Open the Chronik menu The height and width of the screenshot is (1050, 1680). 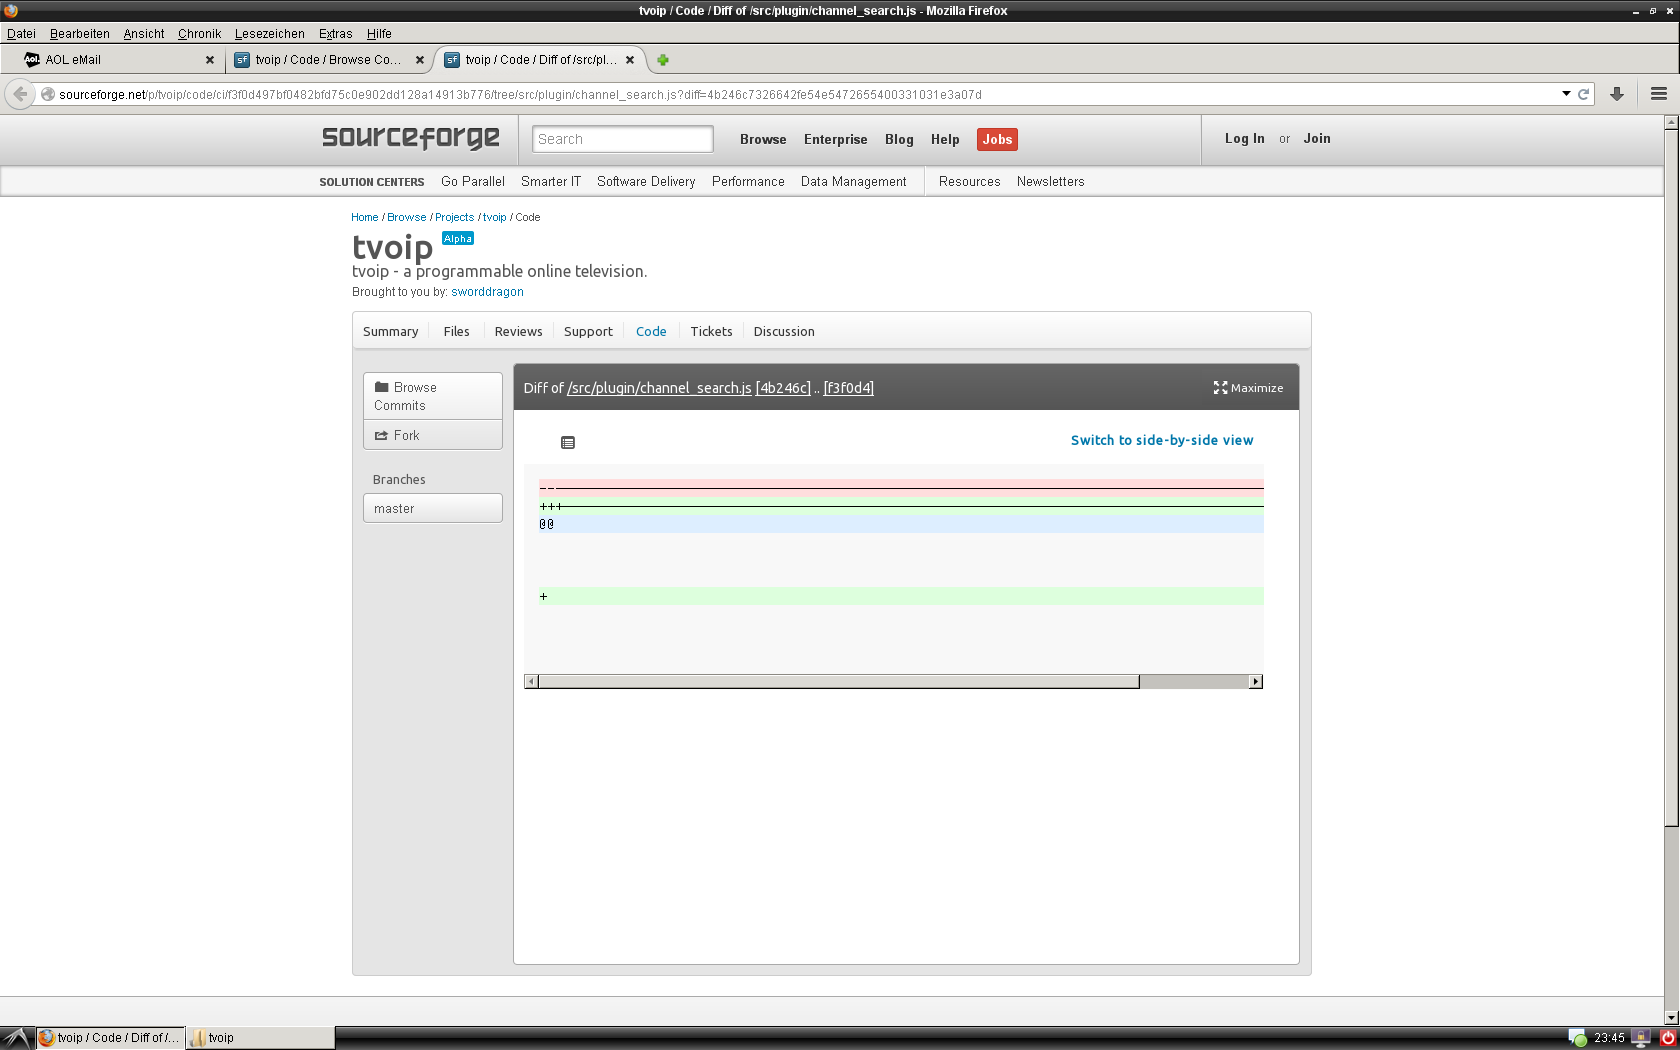[x=199, y=34]
